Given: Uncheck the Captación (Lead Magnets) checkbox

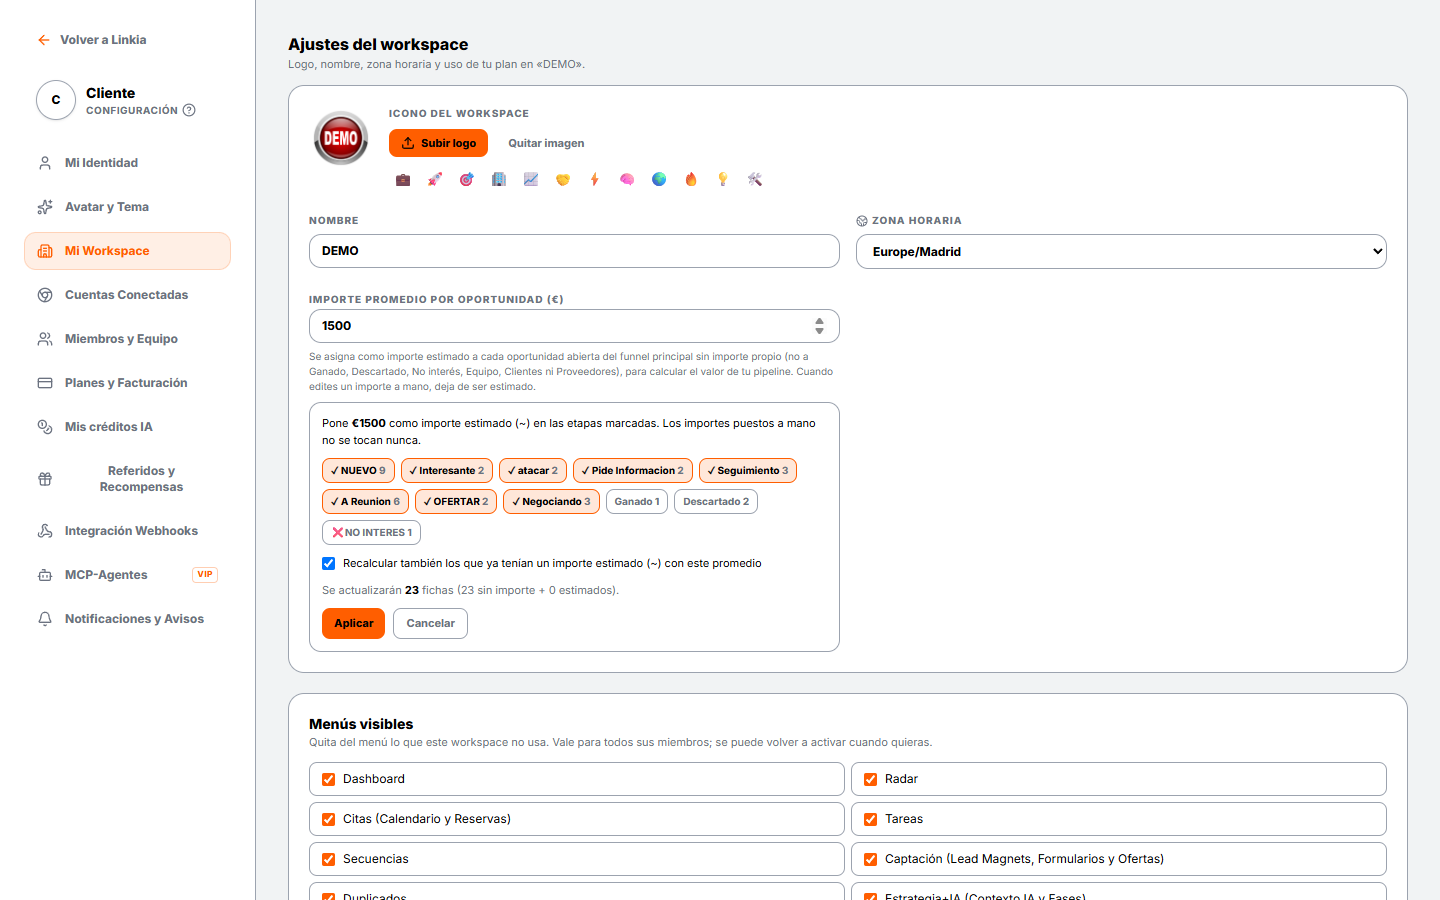Looking at the screenshot, I should coord(870,859).
